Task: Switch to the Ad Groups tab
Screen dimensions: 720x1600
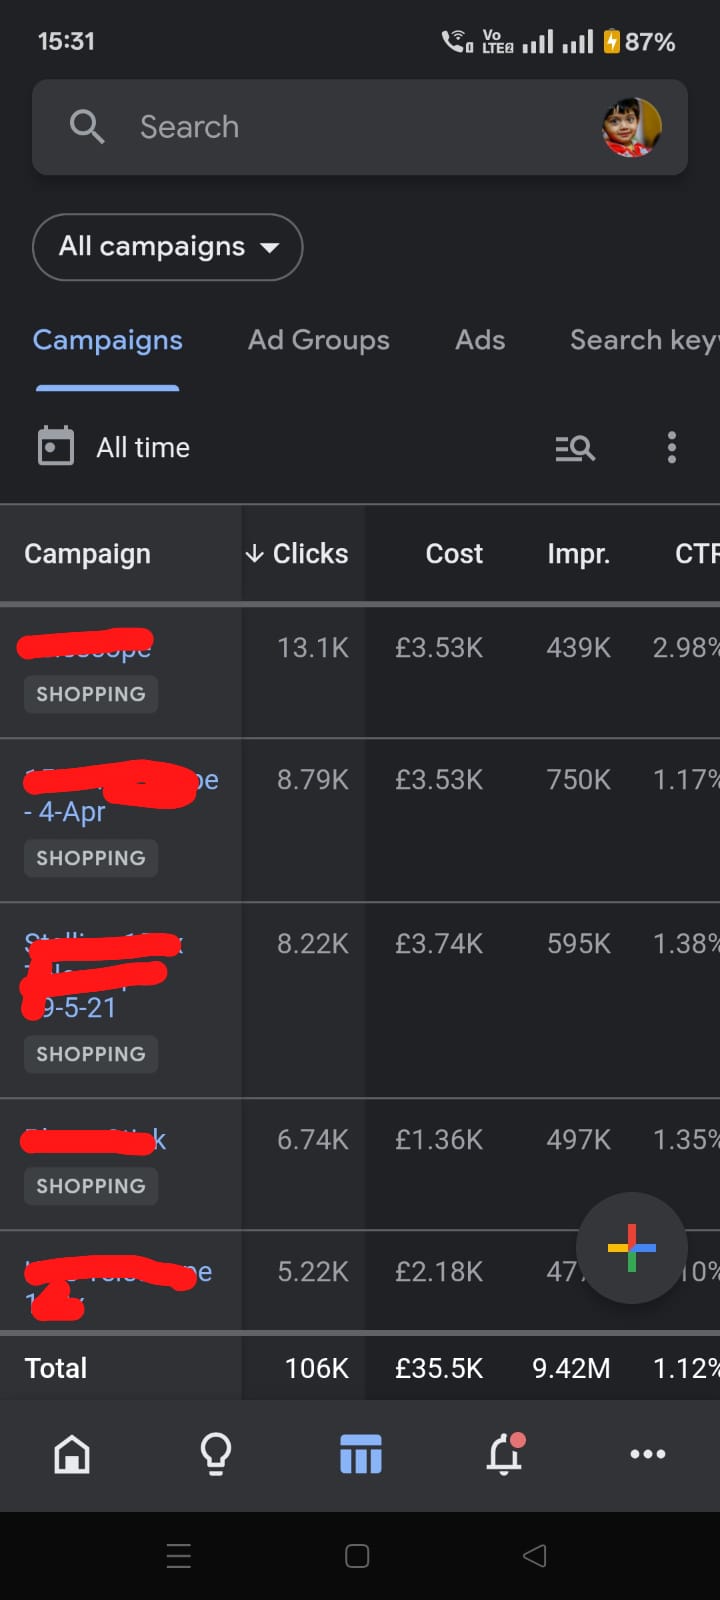Action: click(318, 340)
